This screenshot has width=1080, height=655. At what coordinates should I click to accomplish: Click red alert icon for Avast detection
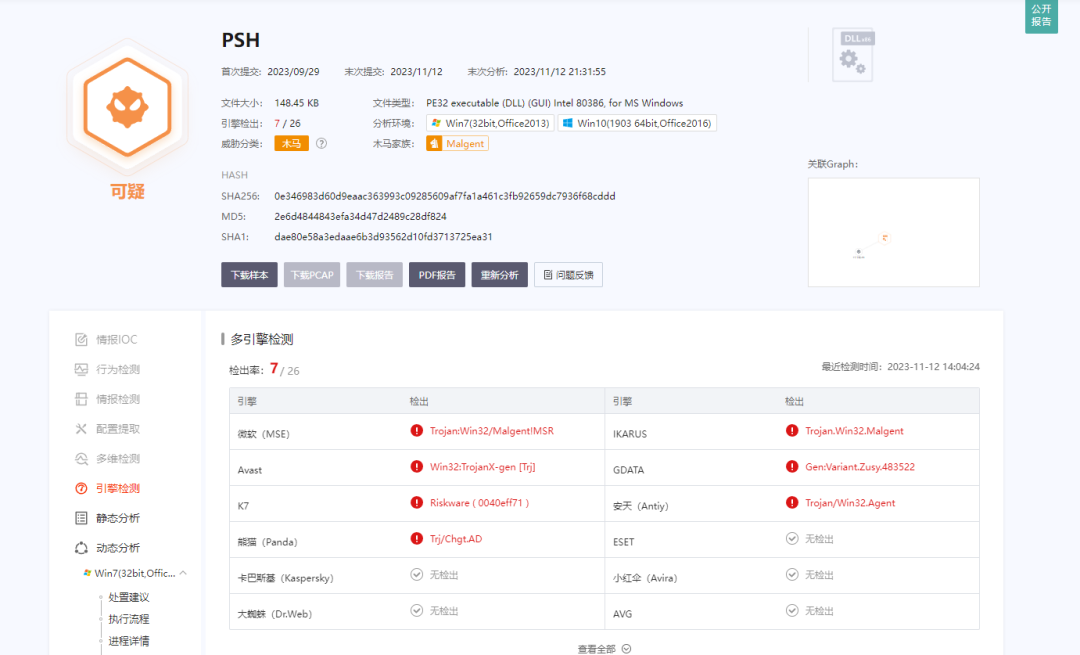pyautogui.click(x=417, y=466)
